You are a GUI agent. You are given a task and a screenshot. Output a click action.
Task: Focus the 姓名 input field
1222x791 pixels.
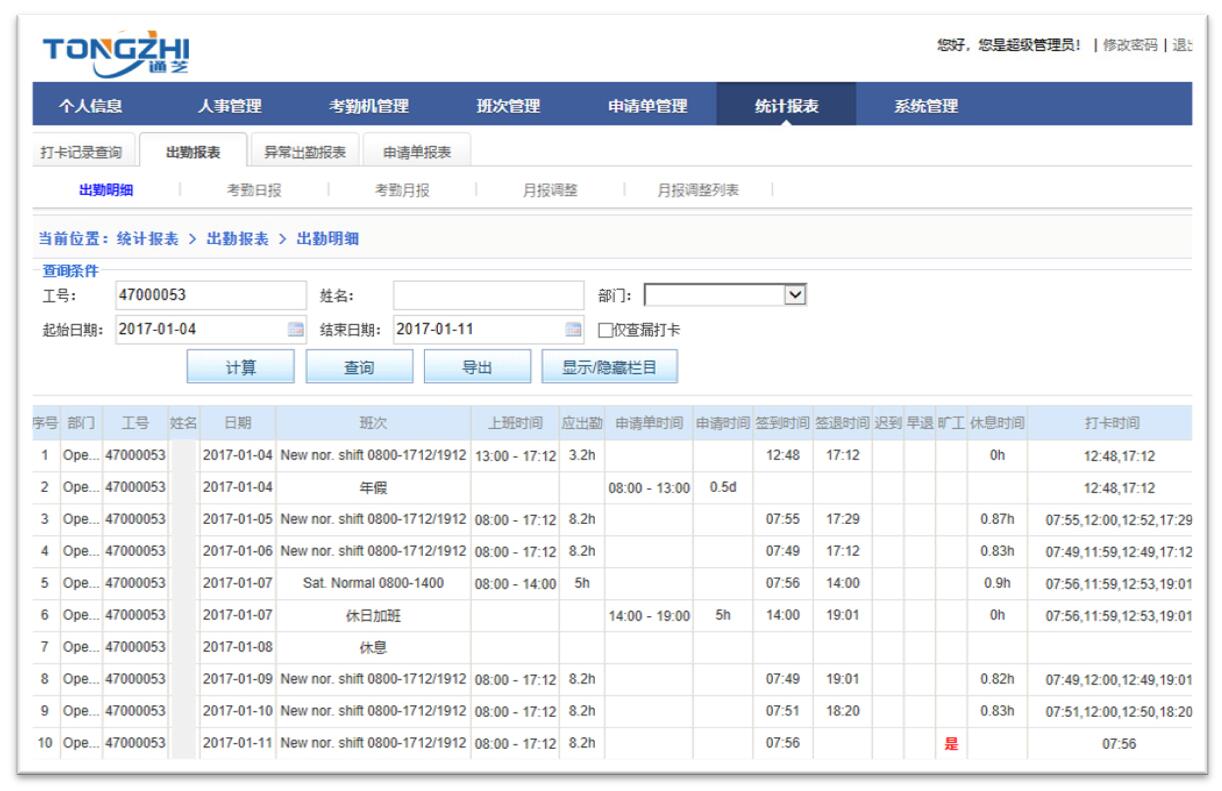pyautogui.click(x=487, y=295)
